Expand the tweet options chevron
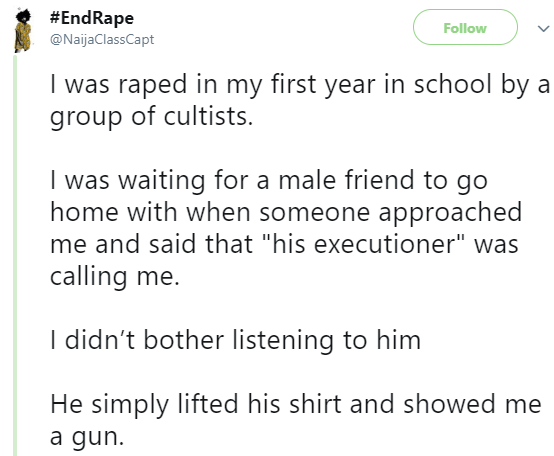This screenshot has height=456, width=554. pos(543,28)
